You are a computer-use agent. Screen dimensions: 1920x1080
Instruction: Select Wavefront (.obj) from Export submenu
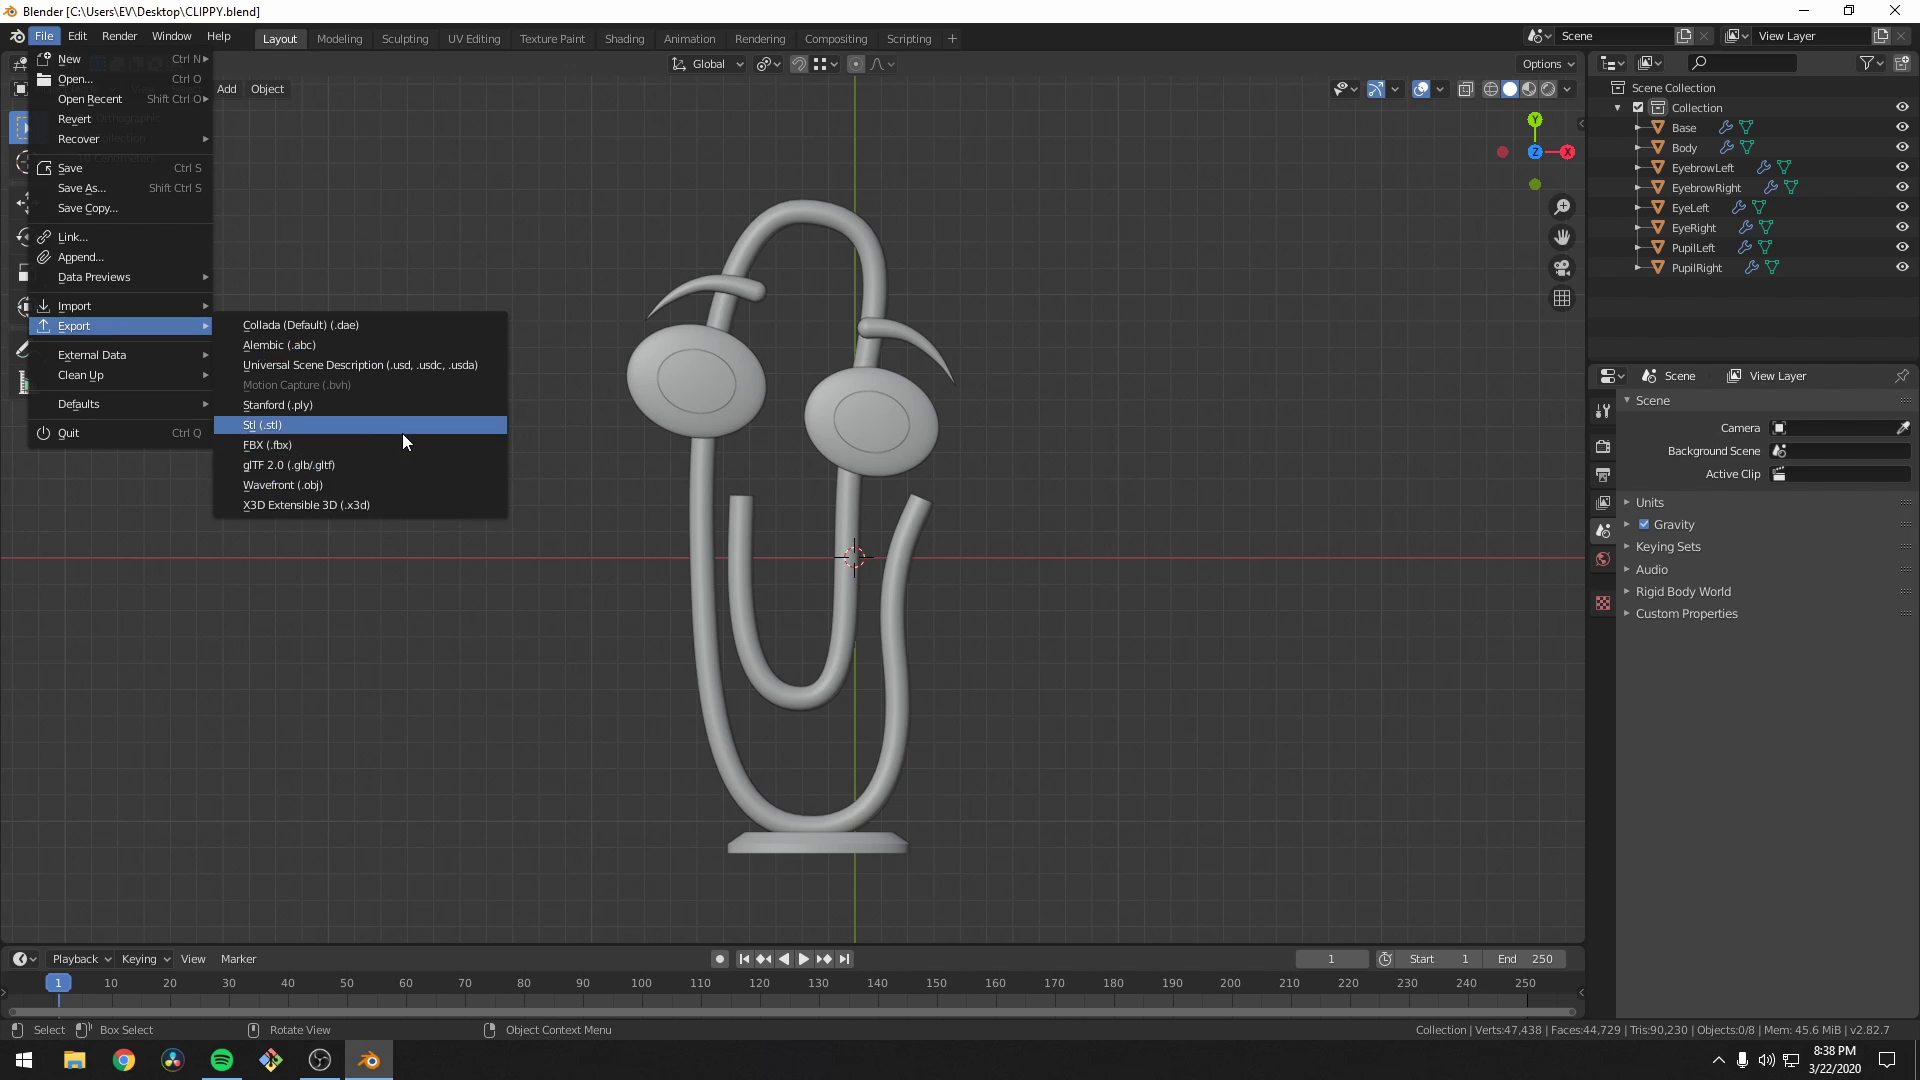[x=283, y=485]
